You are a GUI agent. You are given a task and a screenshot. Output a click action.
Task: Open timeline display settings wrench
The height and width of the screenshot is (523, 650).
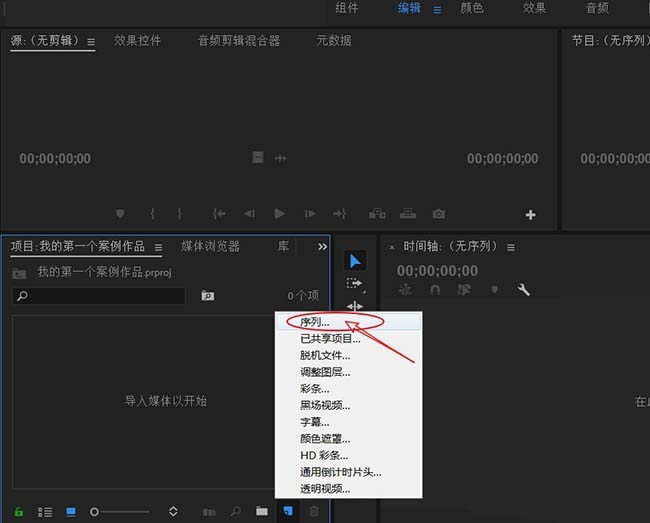(523, 289)
